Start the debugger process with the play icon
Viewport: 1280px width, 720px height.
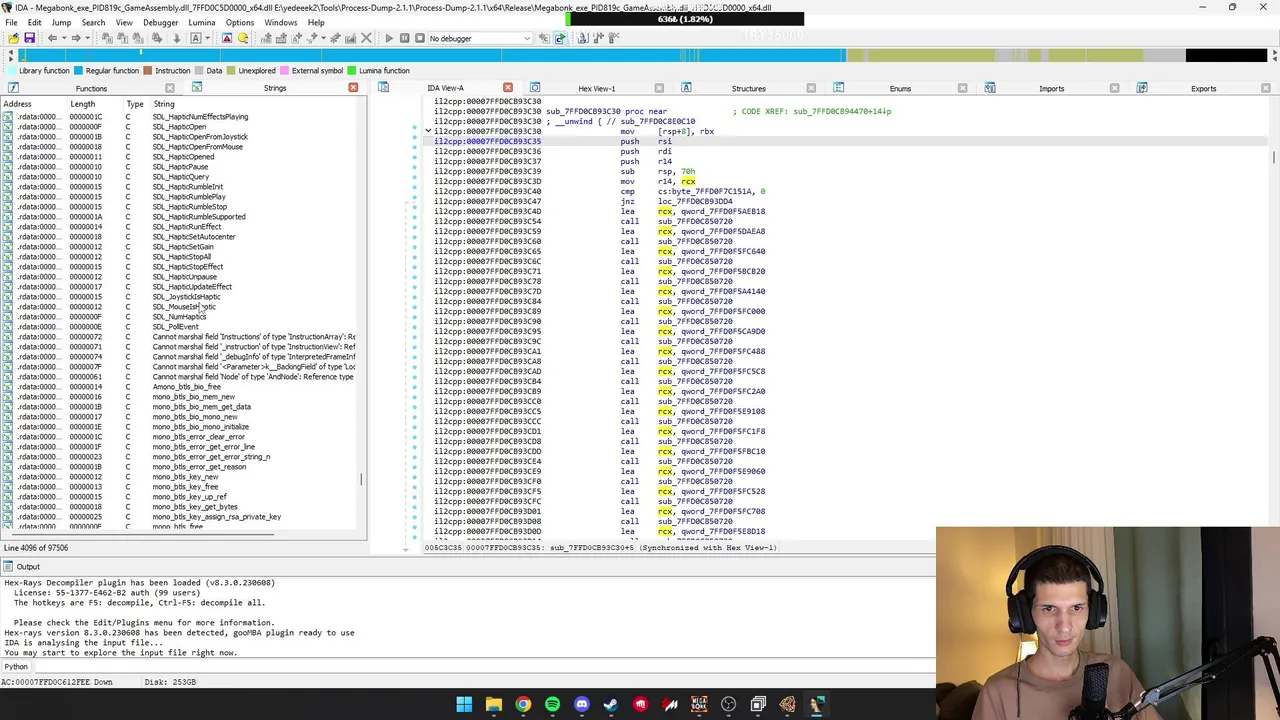(389, 38)
